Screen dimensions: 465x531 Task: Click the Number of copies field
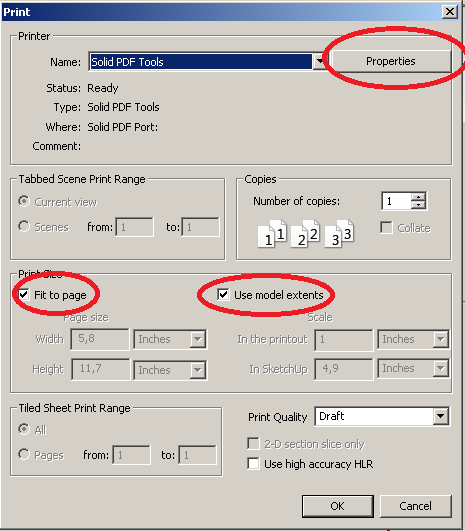tap(397, 201)
